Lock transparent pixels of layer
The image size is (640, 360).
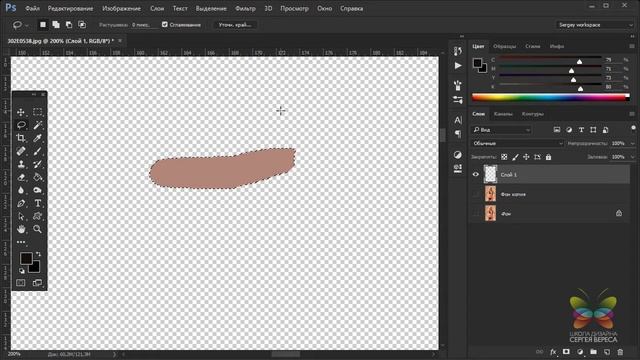tap(504, 157)
